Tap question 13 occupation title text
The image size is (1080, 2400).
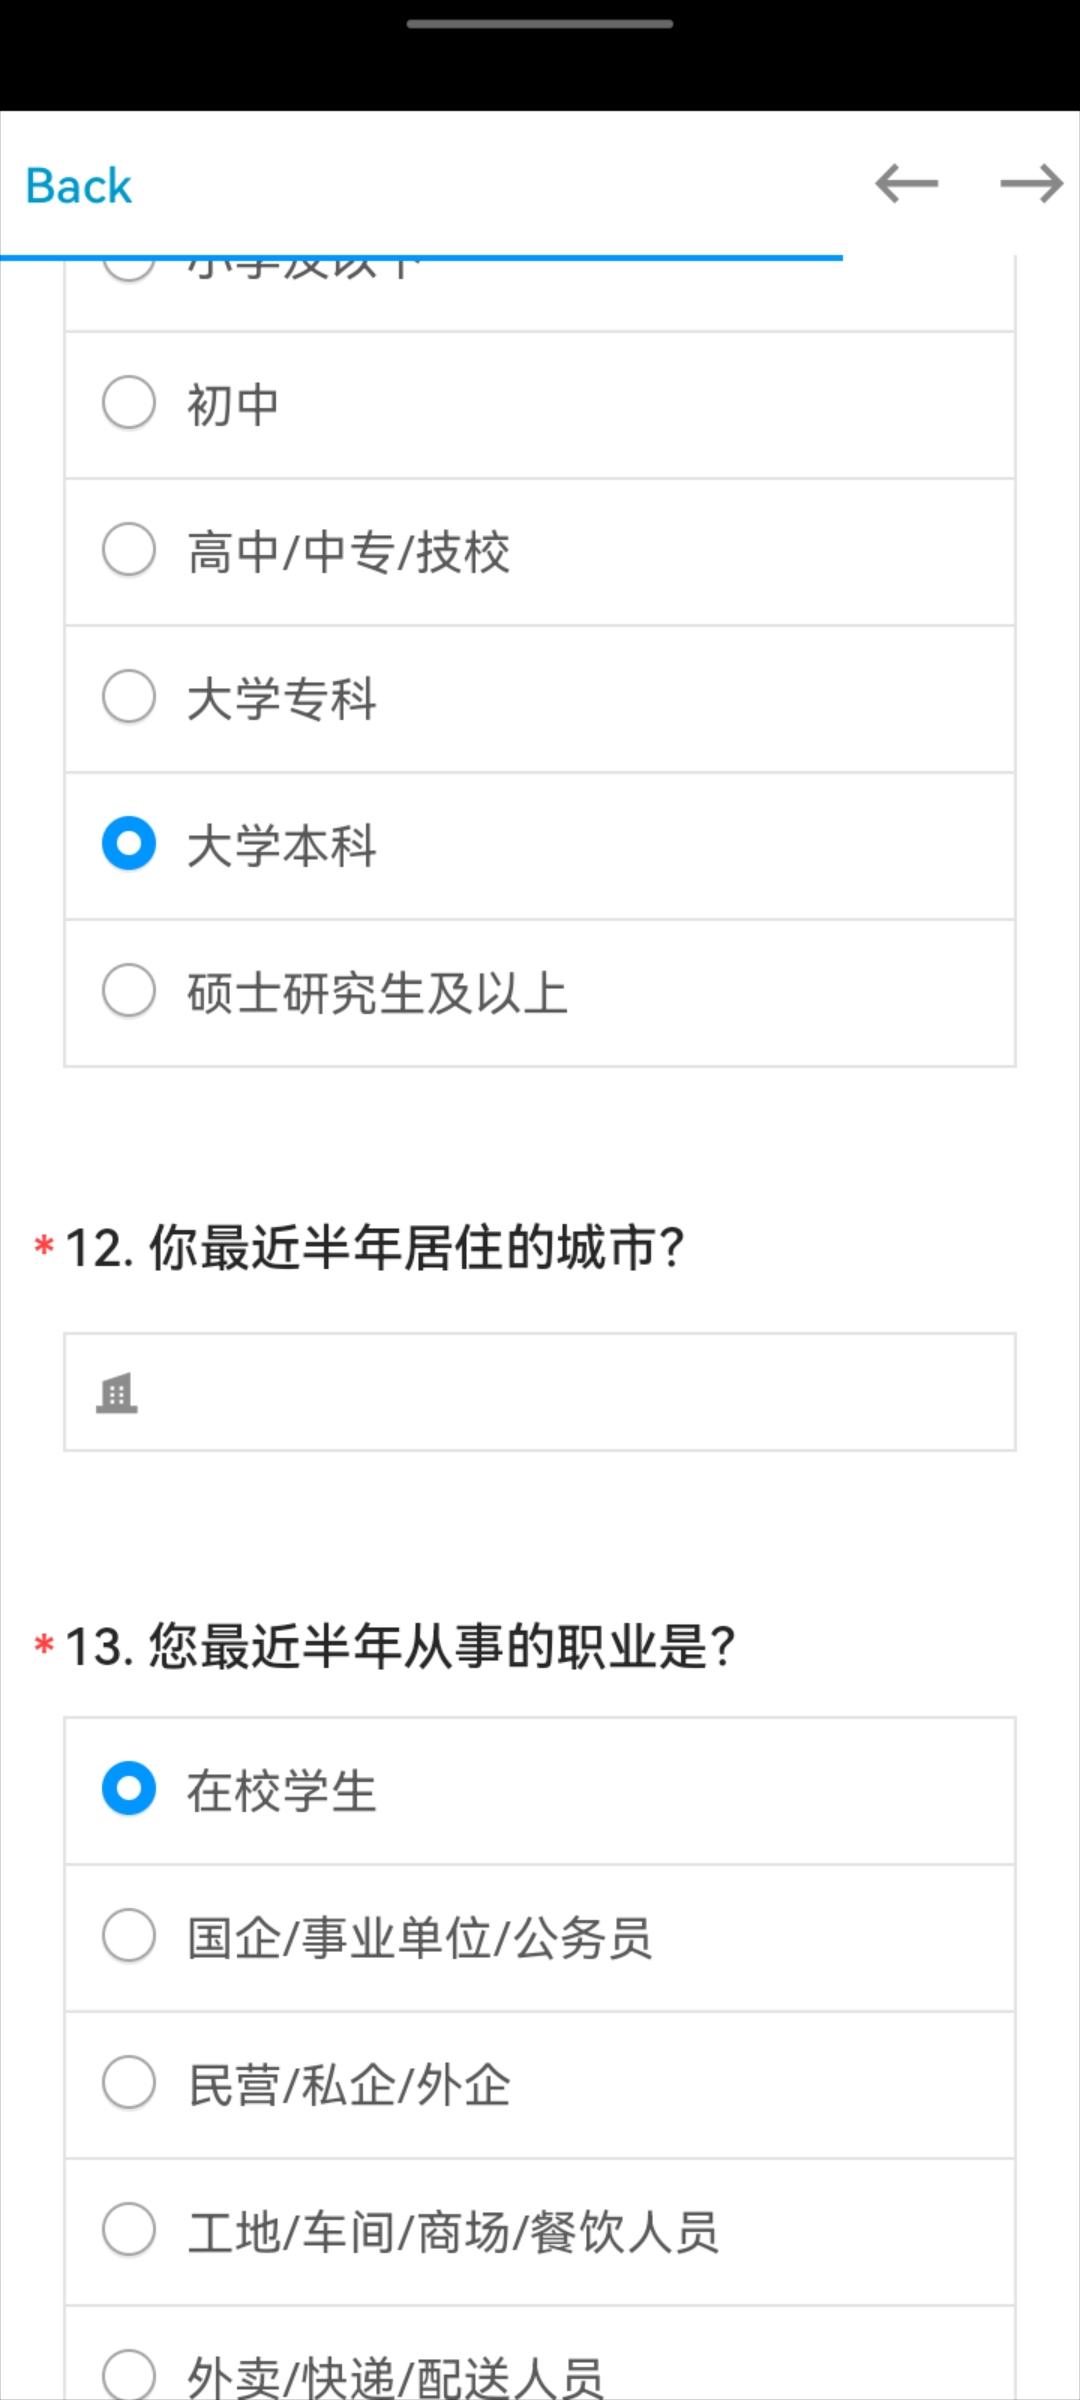click(400, 1645)
